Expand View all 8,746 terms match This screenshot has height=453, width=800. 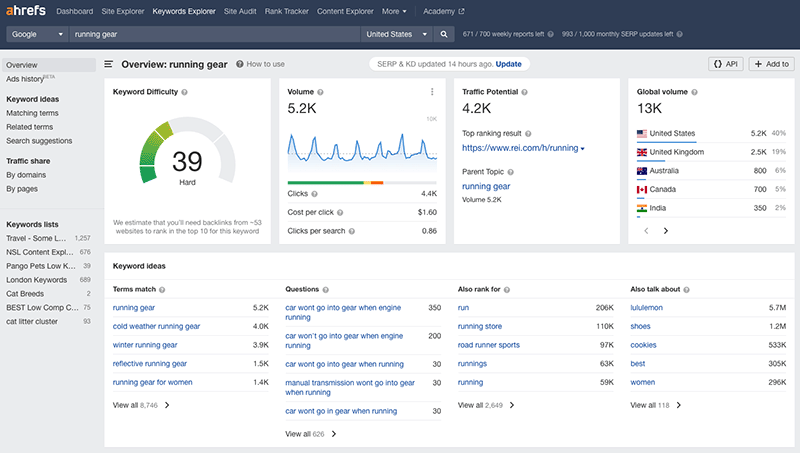141,405
